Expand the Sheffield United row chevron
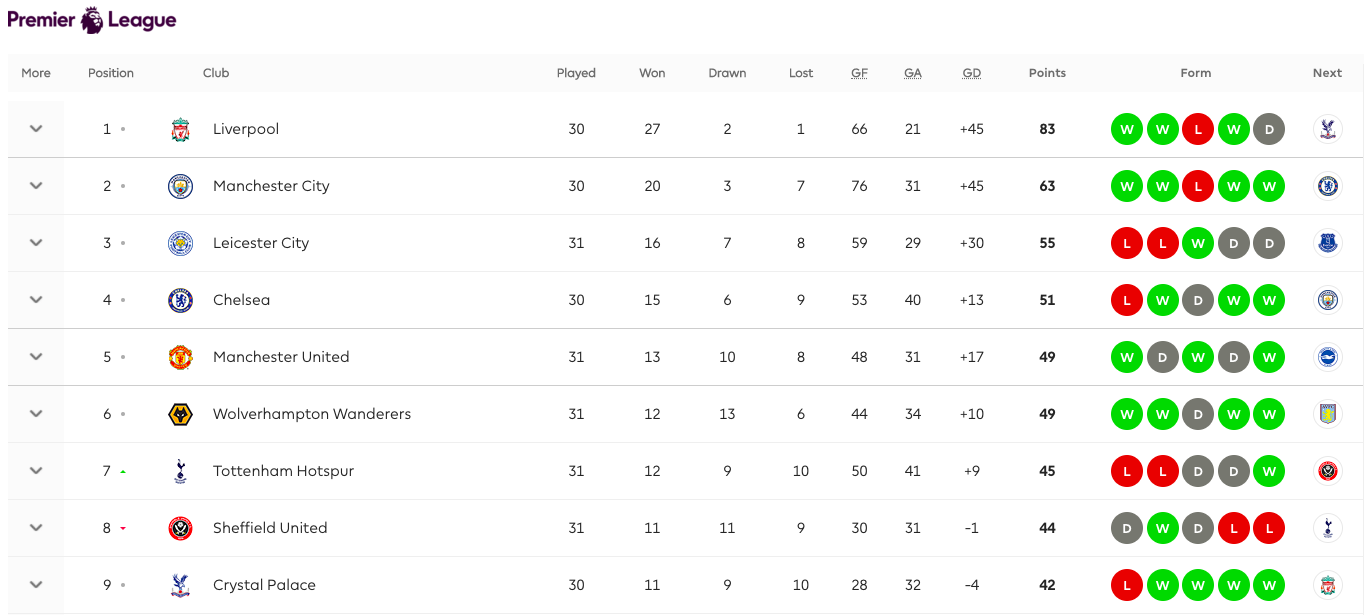Image resolution: width=1368 pixels, height=615 pixels. [36, 528]
